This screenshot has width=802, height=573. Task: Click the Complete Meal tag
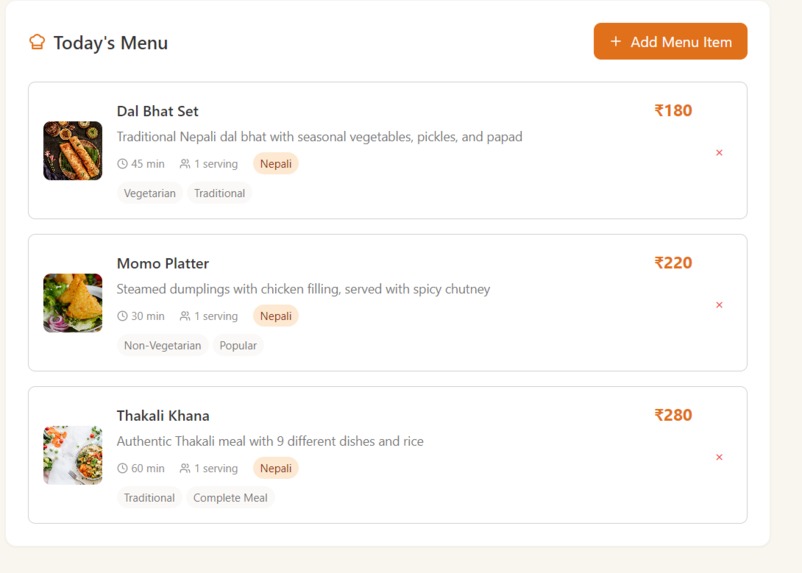click(x=230, y=498)
